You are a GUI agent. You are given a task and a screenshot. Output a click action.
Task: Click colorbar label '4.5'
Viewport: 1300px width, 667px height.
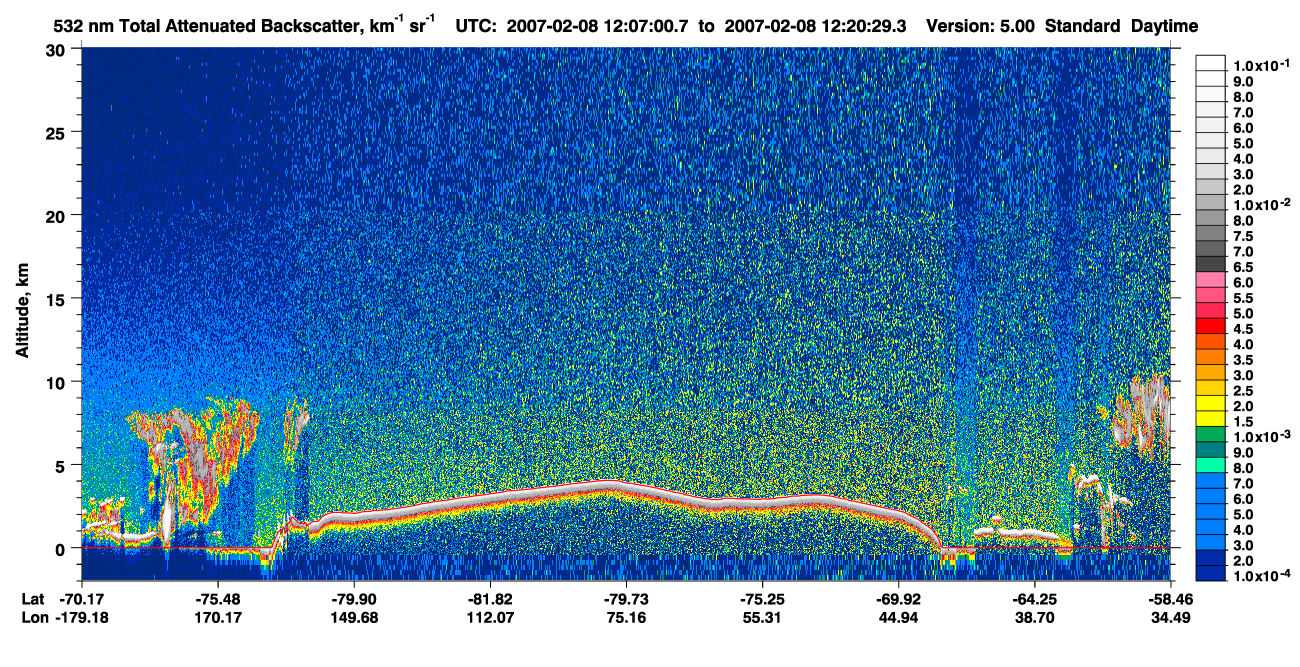point(1243,330)
